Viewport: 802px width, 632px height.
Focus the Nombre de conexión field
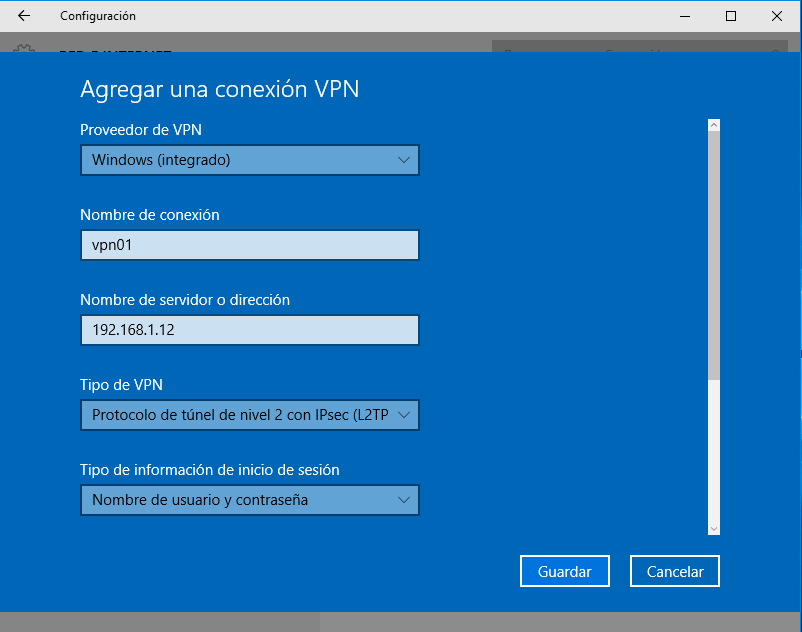pos(249,245)
